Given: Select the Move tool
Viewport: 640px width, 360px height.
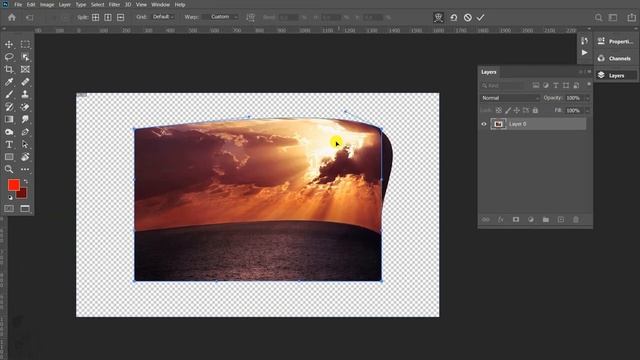Looking at the screenshot, I should 9,44.
